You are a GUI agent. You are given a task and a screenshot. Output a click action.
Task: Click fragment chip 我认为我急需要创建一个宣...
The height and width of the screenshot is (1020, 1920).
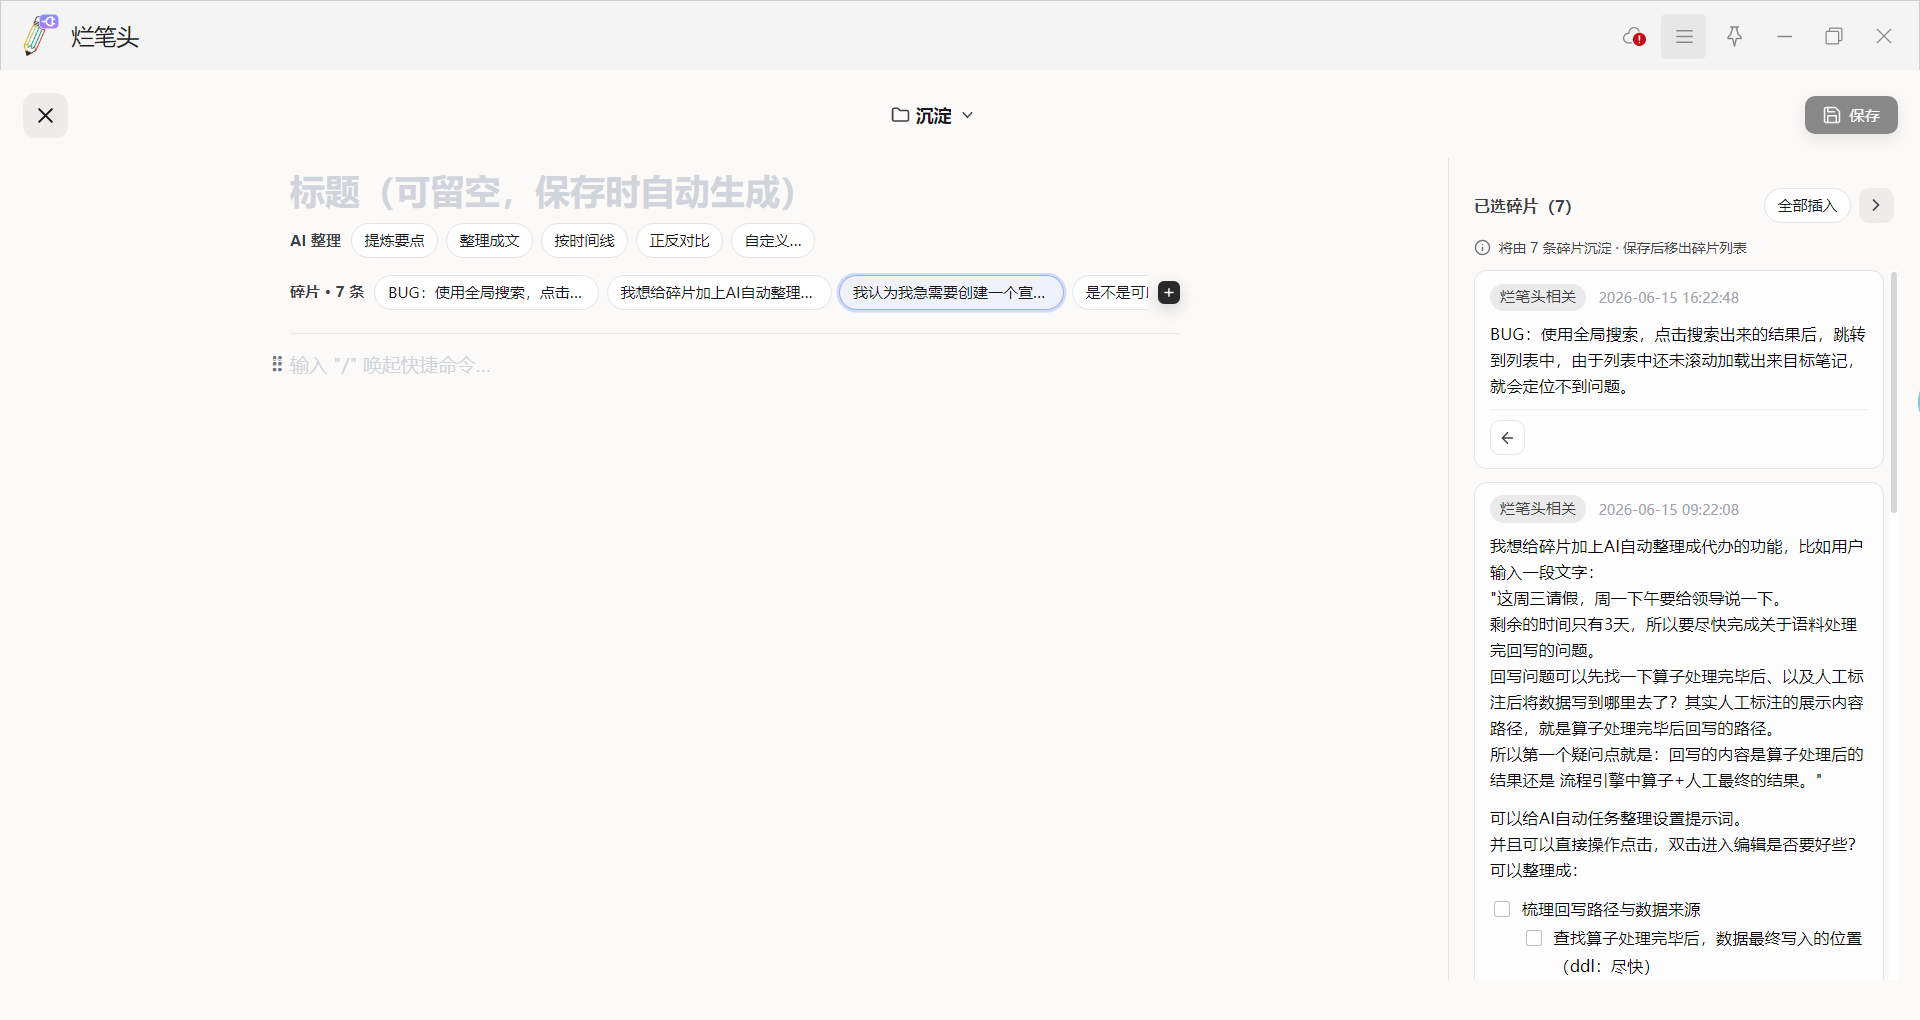pyautogui.click(x=951, y=293)
